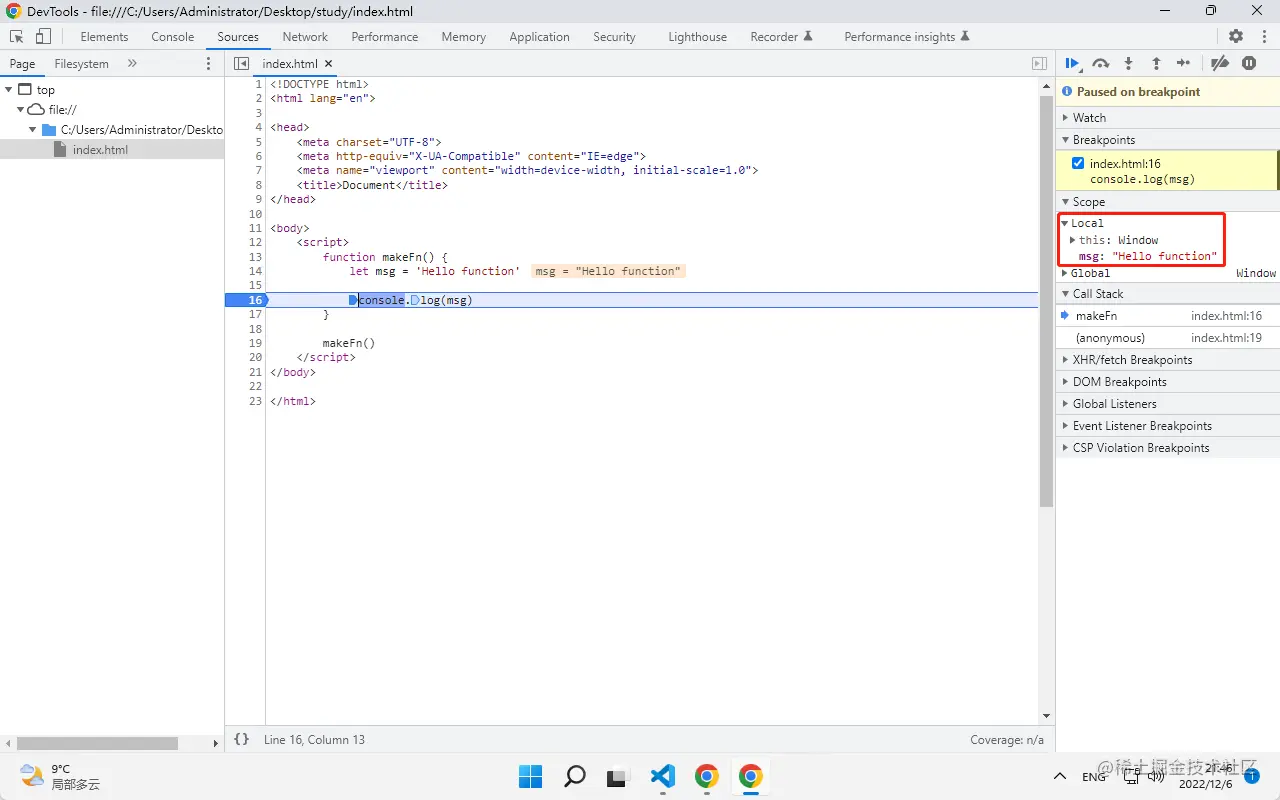Open index.html:19 source link in Call Stack
Image resolution: width=1280 pixels, height=800 pixels.
[1226, 337]
